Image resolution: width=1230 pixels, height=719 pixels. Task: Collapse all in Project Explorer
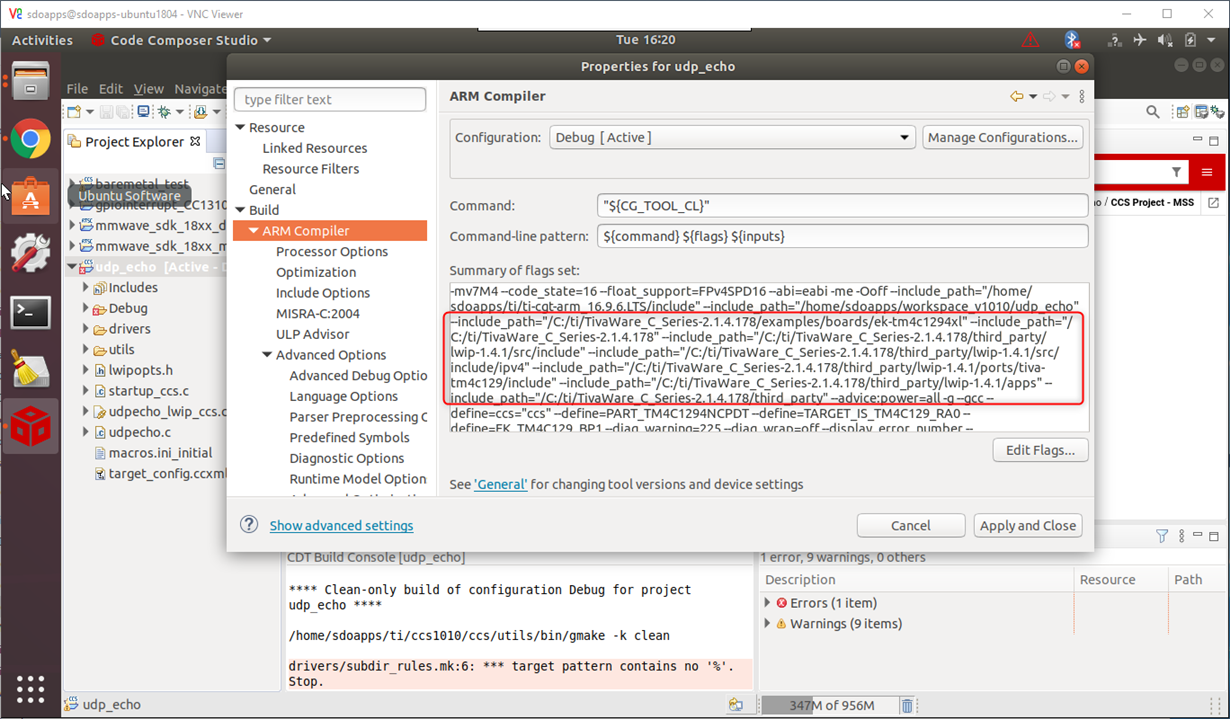point(220,163)
